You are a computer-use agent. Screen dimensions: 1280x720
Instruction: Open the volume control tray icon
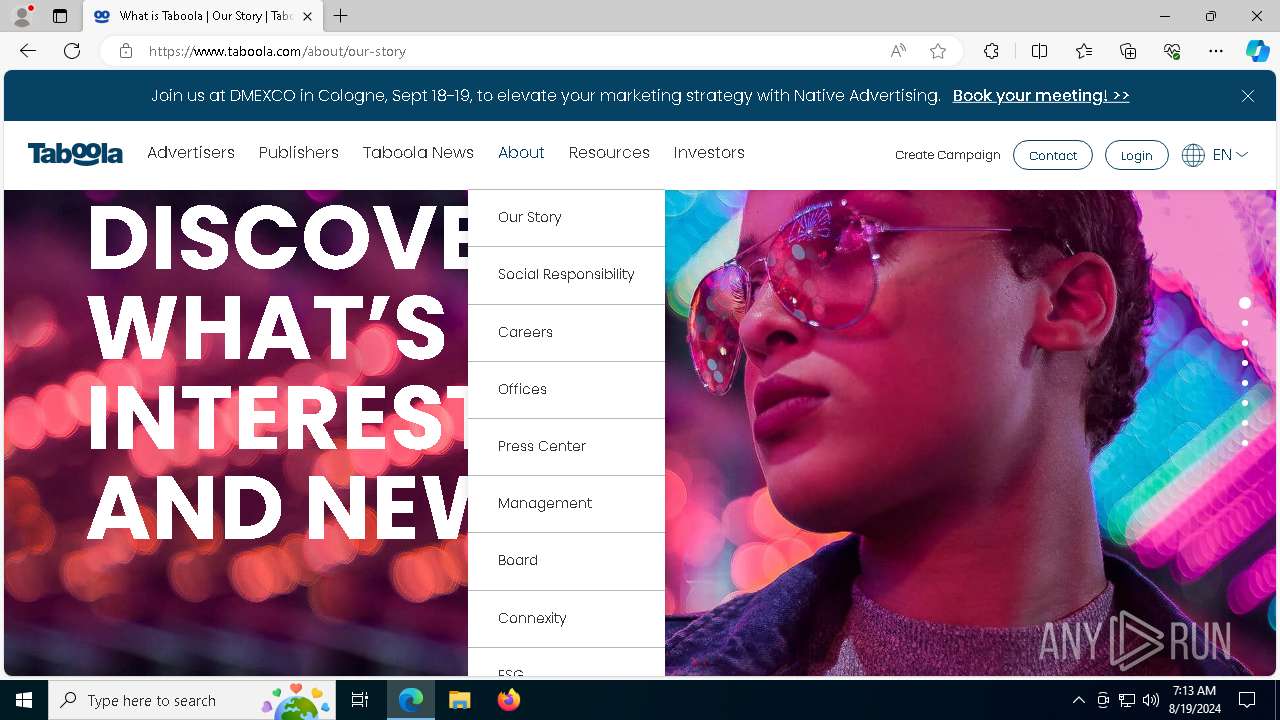(1151, 700)
